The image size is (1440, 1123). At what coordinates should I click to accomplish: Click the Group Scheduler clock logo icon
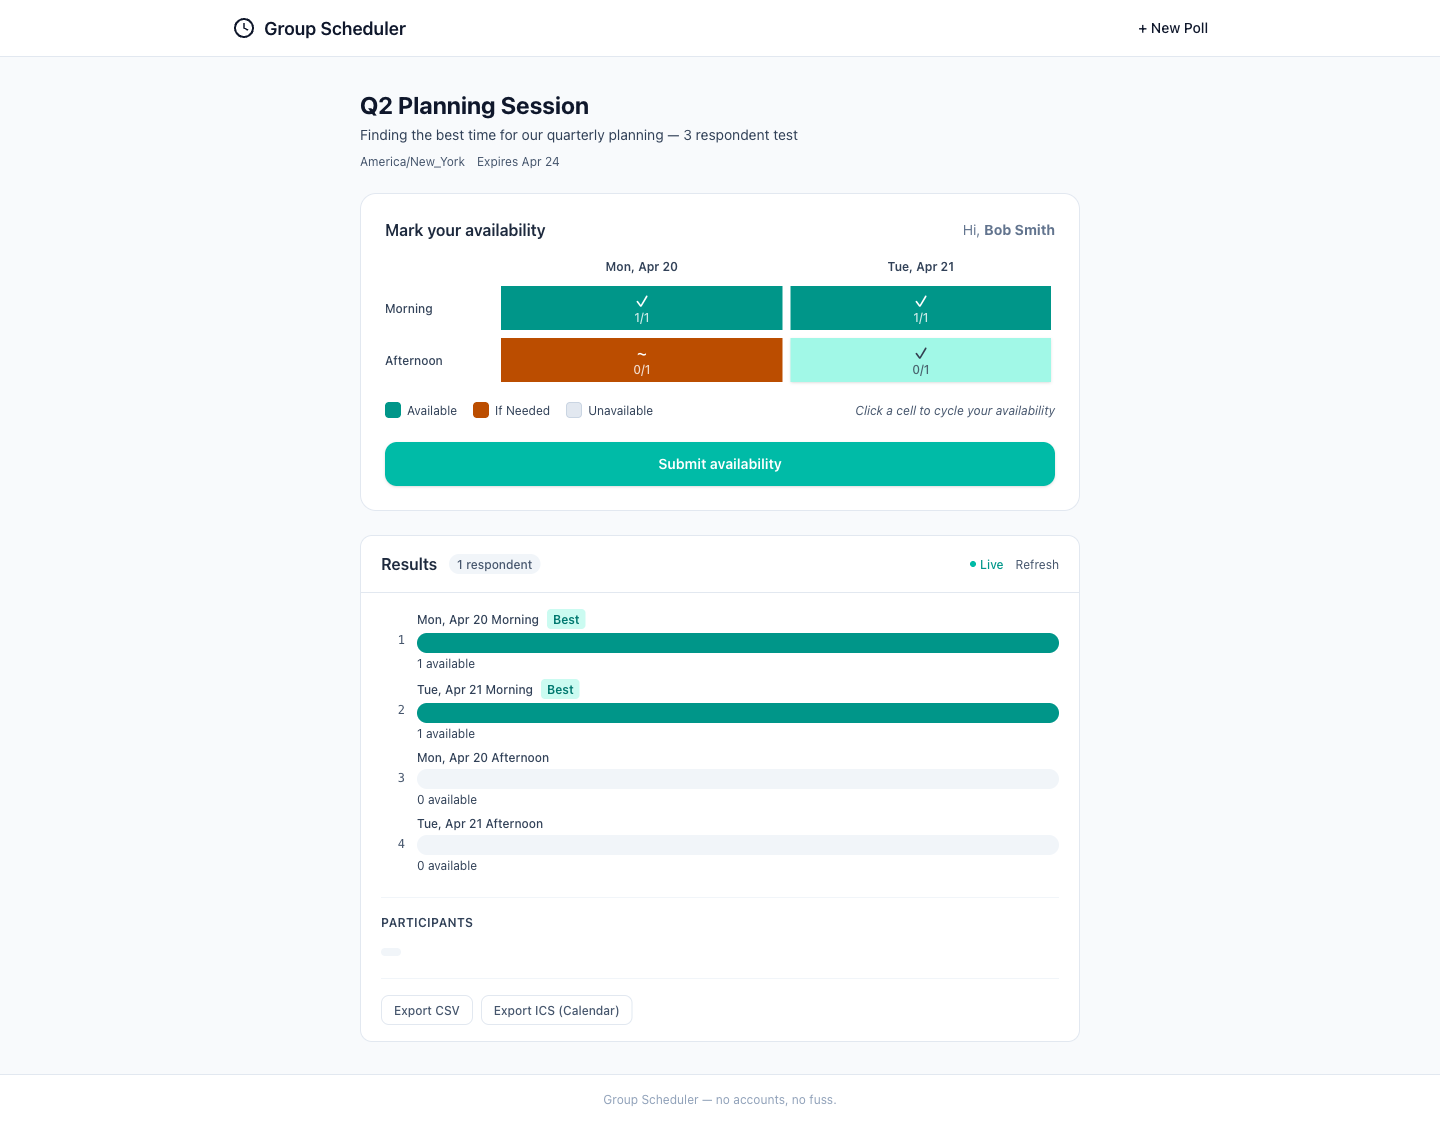[x=244, y=28]
